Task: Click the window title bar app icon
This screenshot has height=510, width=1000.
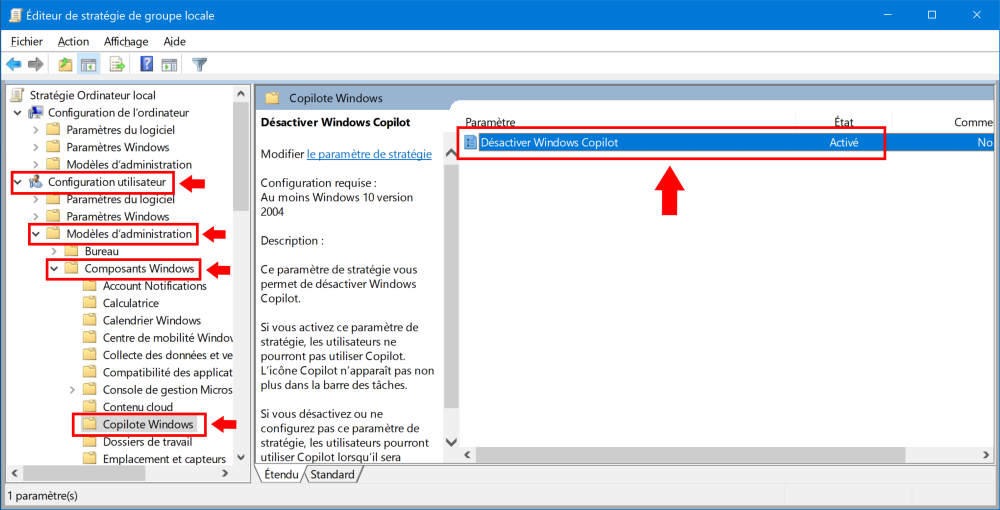Action: (17, 15)
